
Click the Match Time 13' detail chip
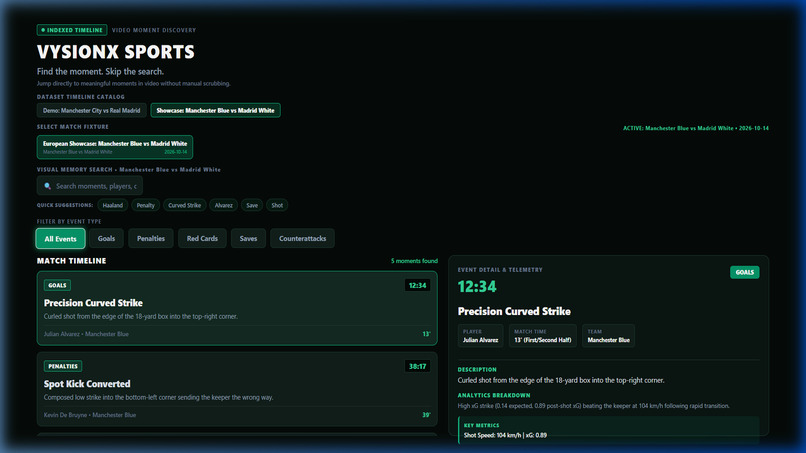coord(542,336)
